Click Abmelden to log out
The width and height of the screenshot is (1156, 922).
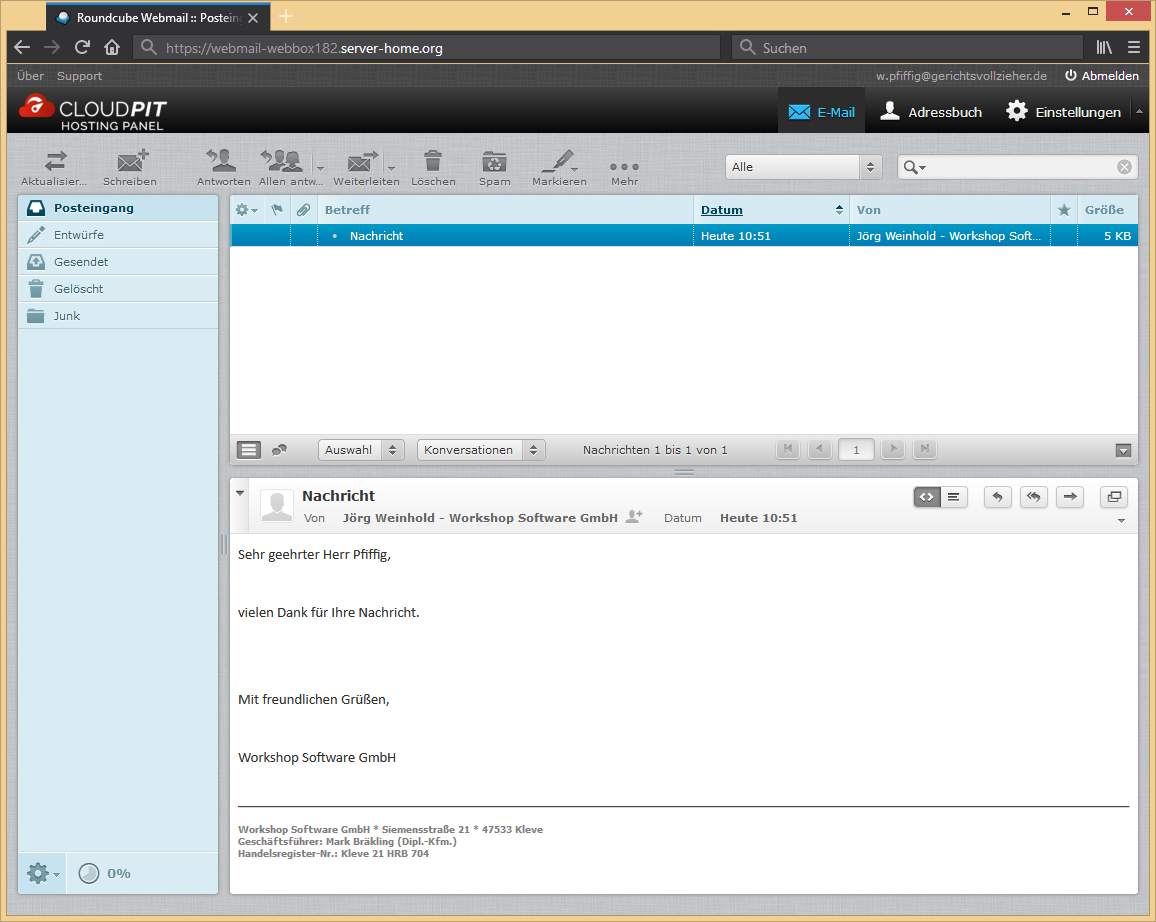(x=1101, y=76)
